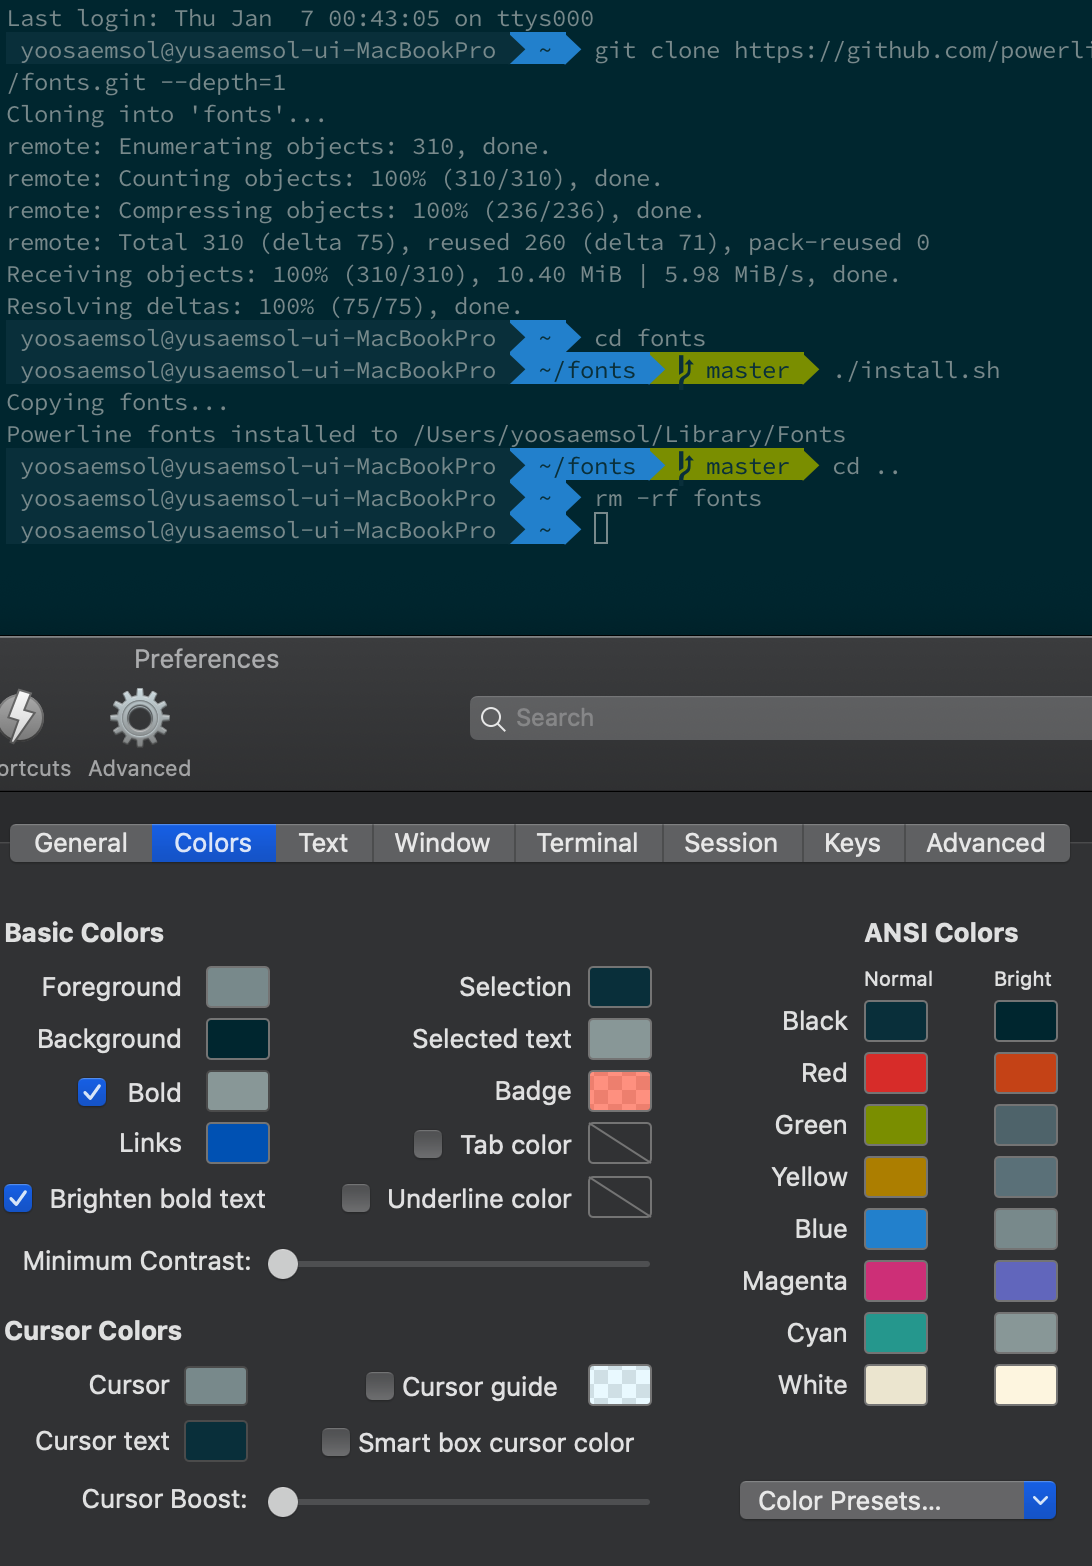Screen dimensions: 1092x1566
Task: Disable Brighten bold text
Action: tap(18, 1197)
